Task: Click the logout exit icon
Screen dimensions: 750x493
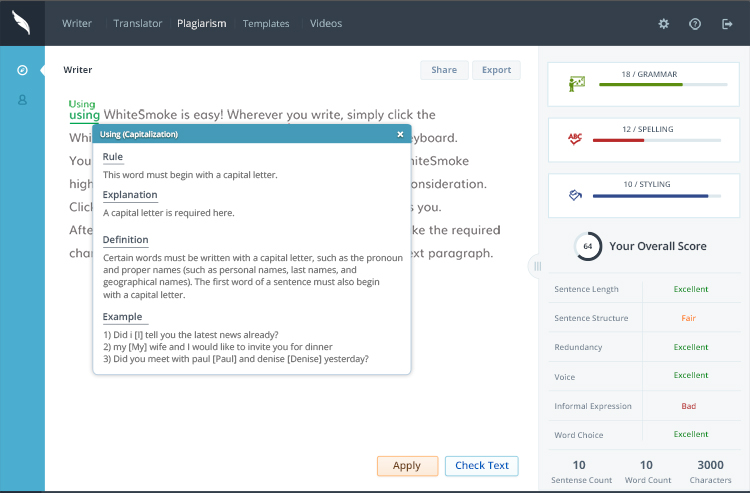Action: point(727,23)
